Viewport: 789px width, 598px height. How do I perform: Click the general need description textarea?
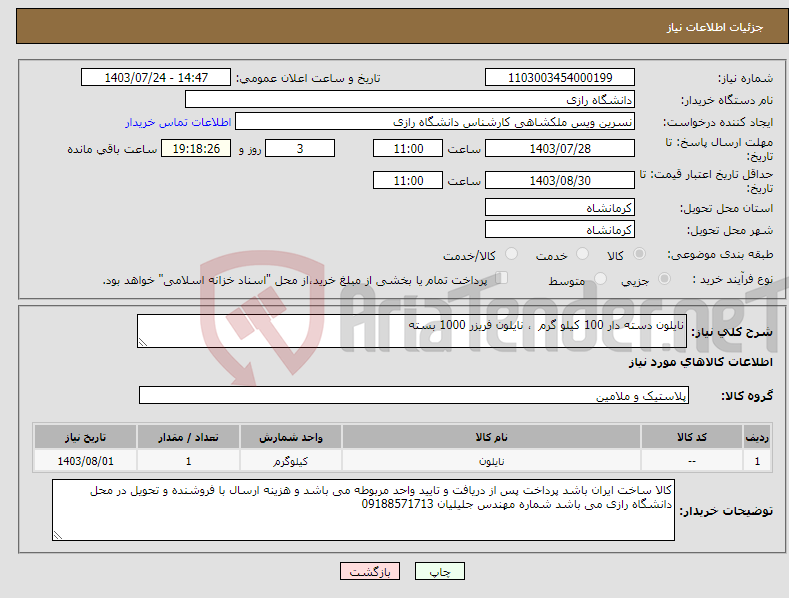pos(412,331)
